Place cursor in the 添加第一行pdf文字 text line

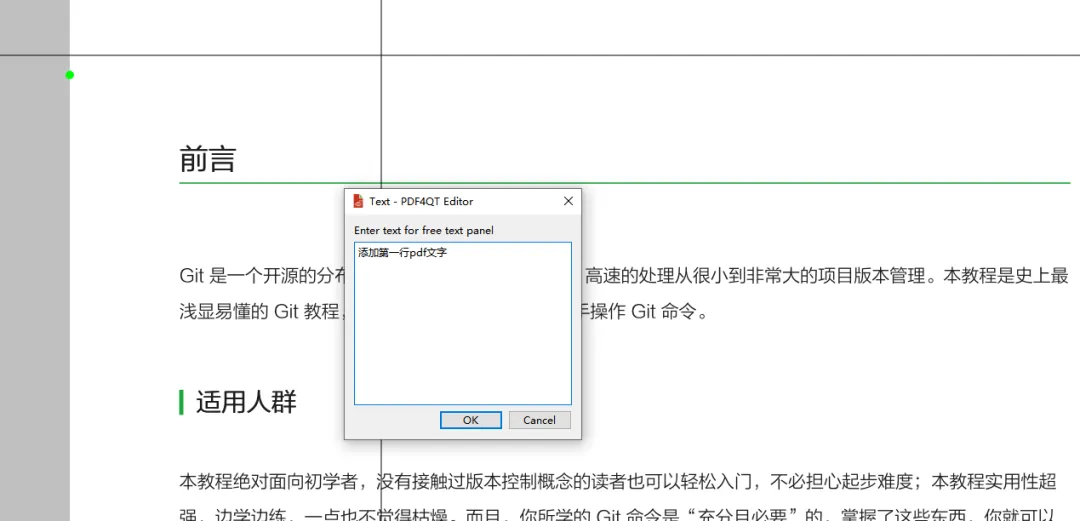click(402, 253)
